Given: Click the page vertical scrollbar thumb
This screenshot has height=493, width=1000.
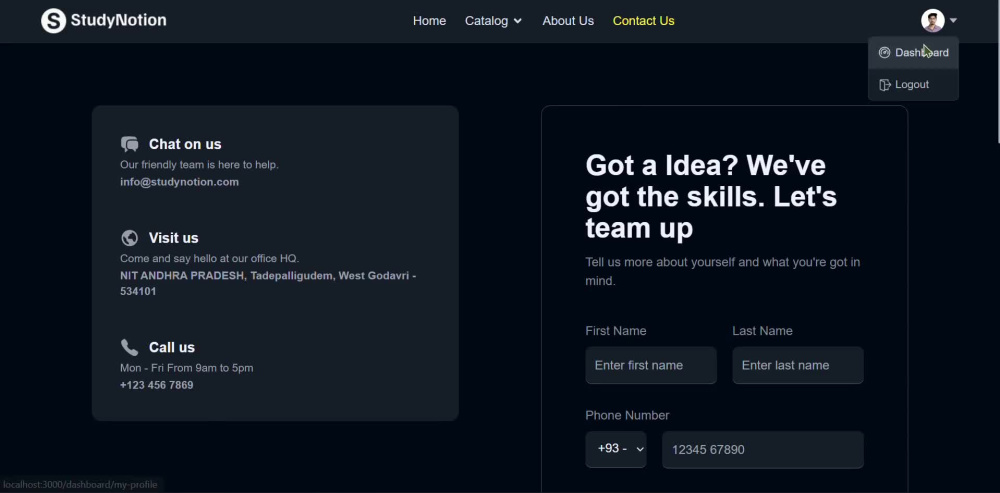Looking at the screenshot, I should [x=998, y=71].
